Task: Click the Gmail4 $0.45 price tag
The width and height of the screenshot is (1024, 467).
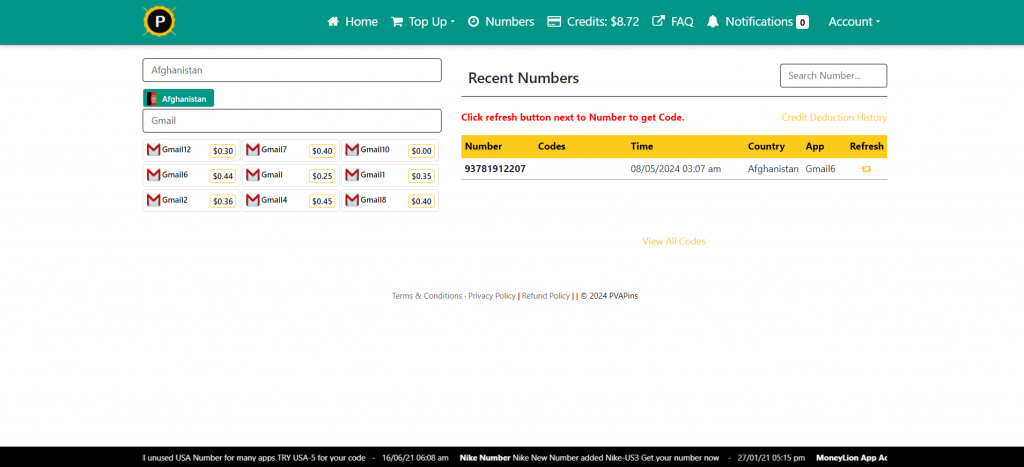Action: point(323,201)
